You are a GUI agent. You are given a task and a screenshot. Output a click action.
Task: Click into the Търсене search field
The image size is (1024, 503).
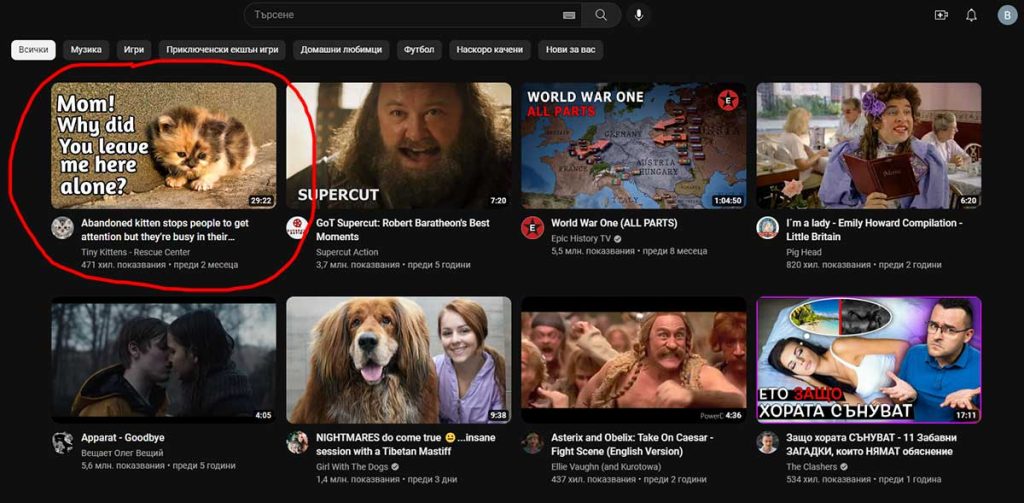[x=400, y=15]
